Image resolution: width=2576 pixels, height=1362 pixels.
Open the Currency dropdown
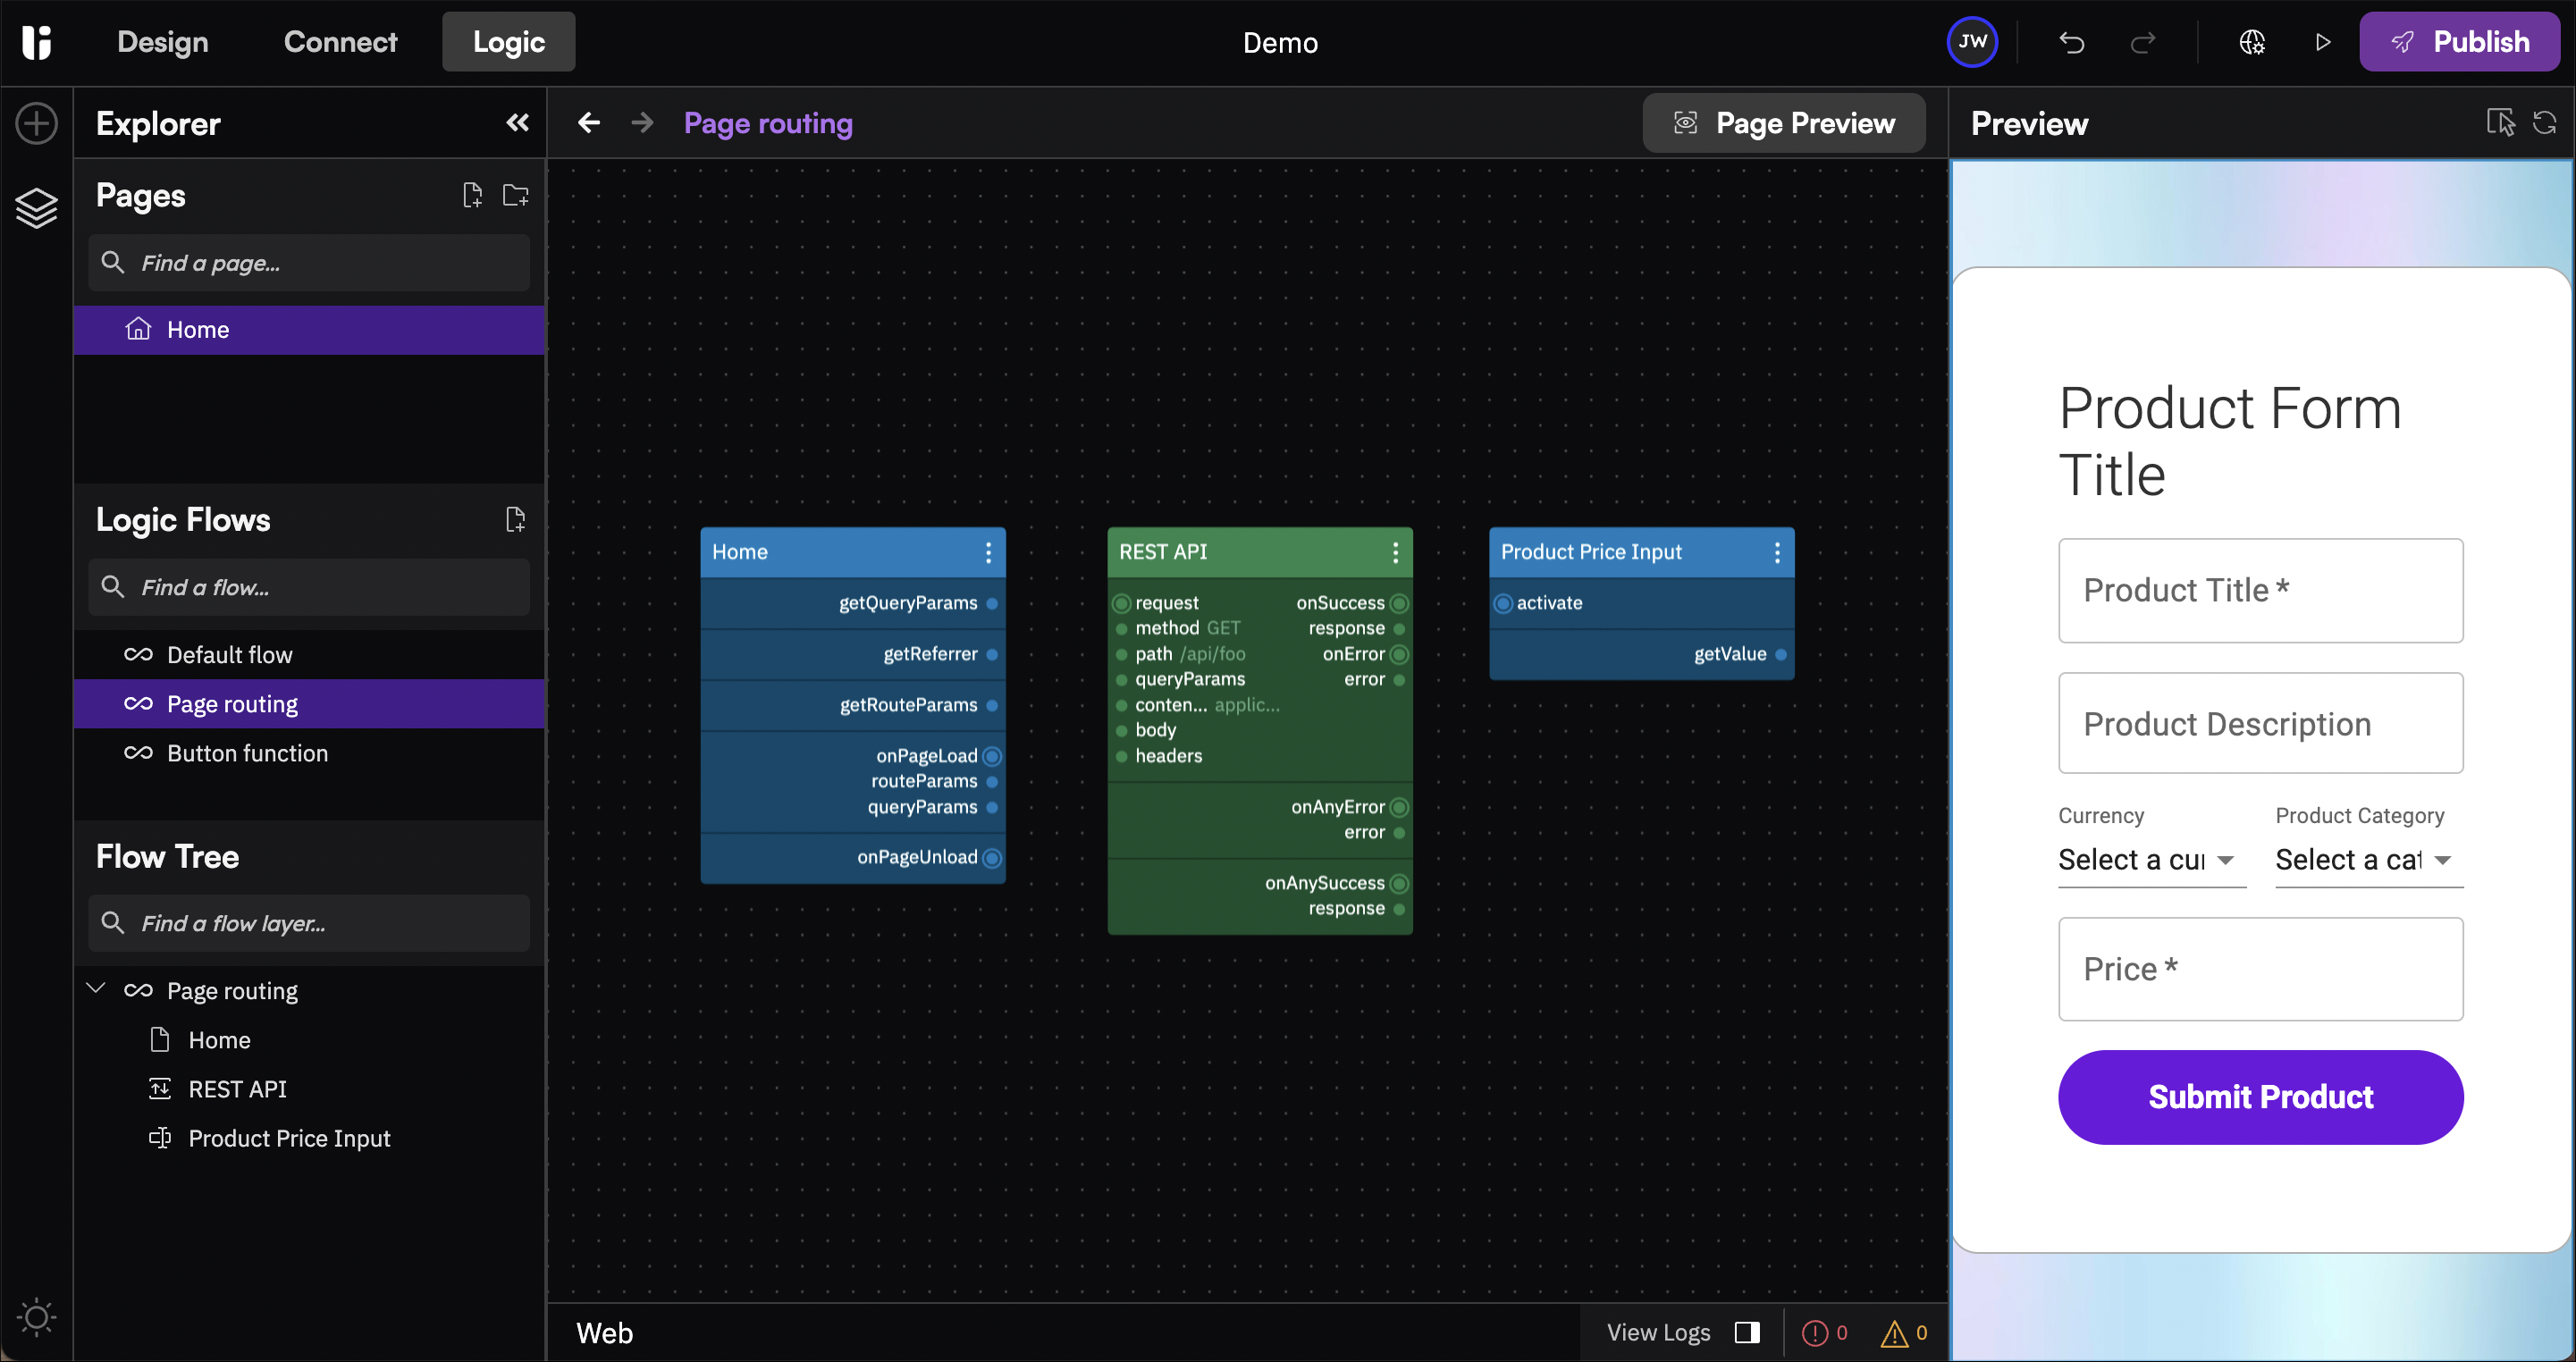(x=2150, y=860)
